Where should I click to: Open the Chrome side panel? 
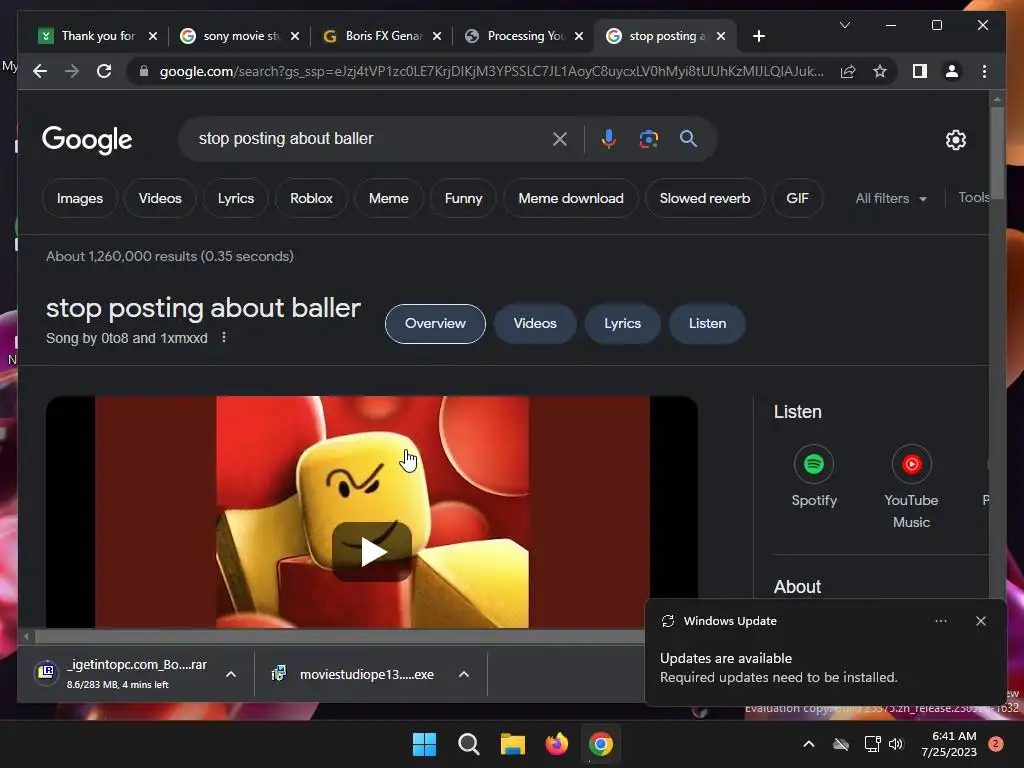[920, 71]
